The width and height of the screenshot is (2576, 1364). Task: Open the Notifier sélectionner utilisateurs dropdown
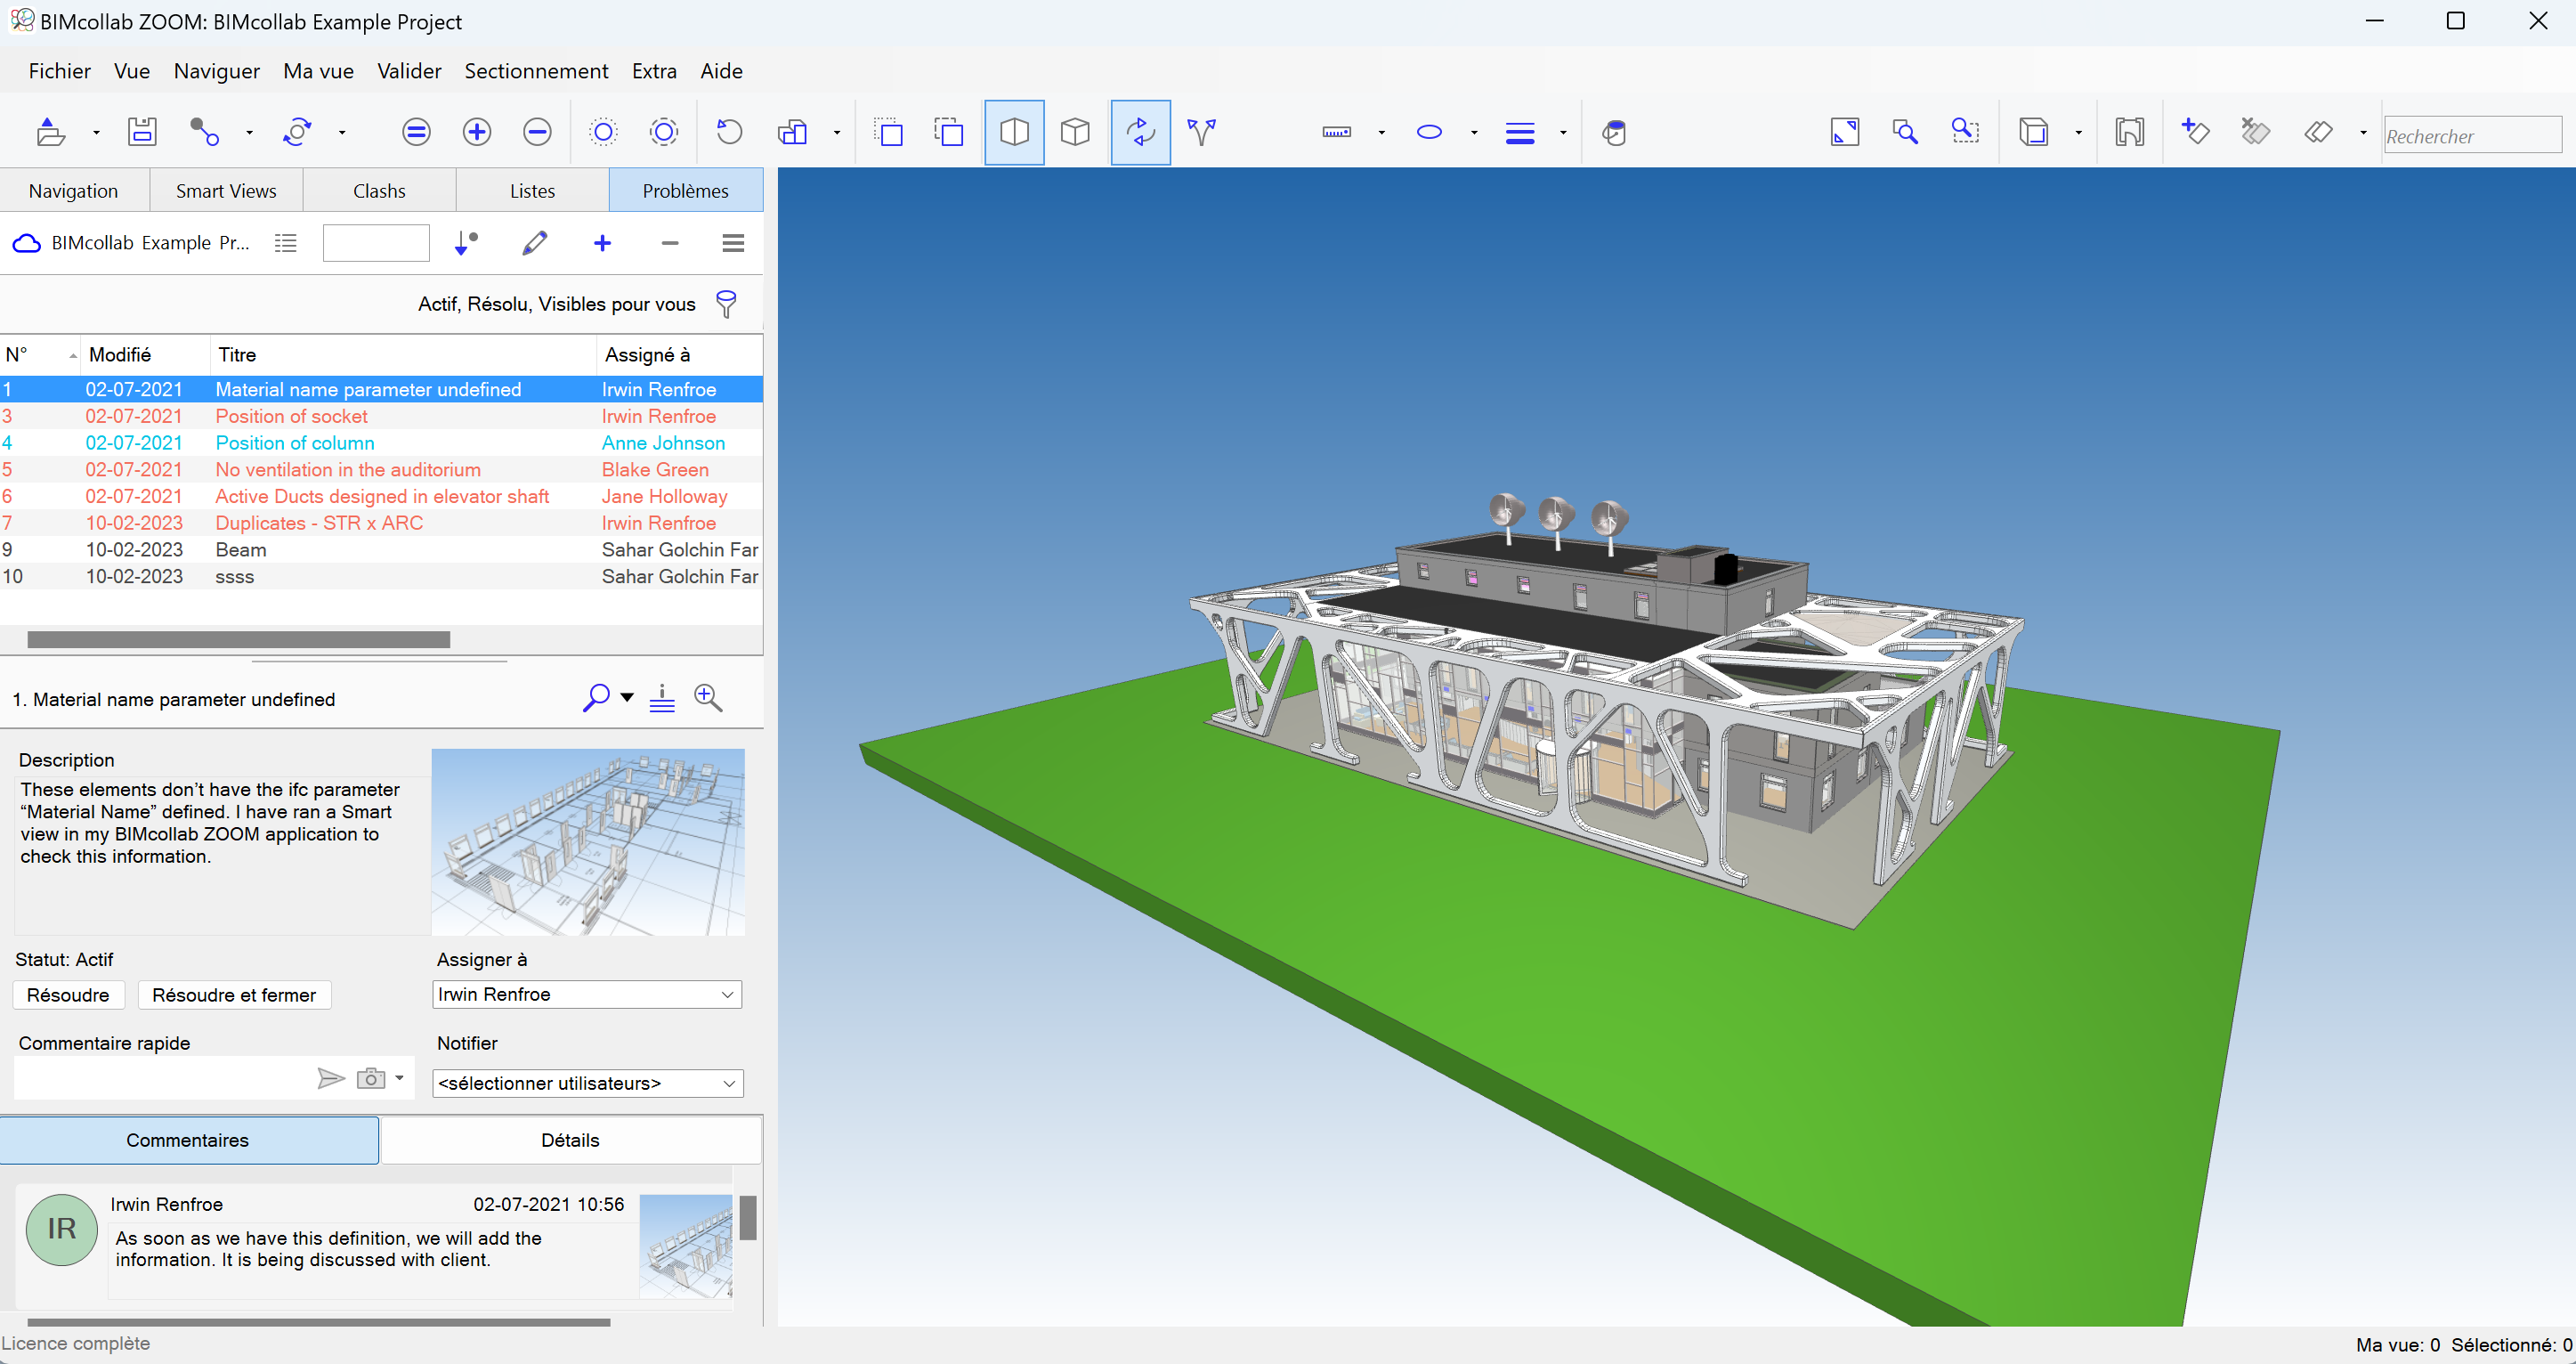(x=588, y=1083)
